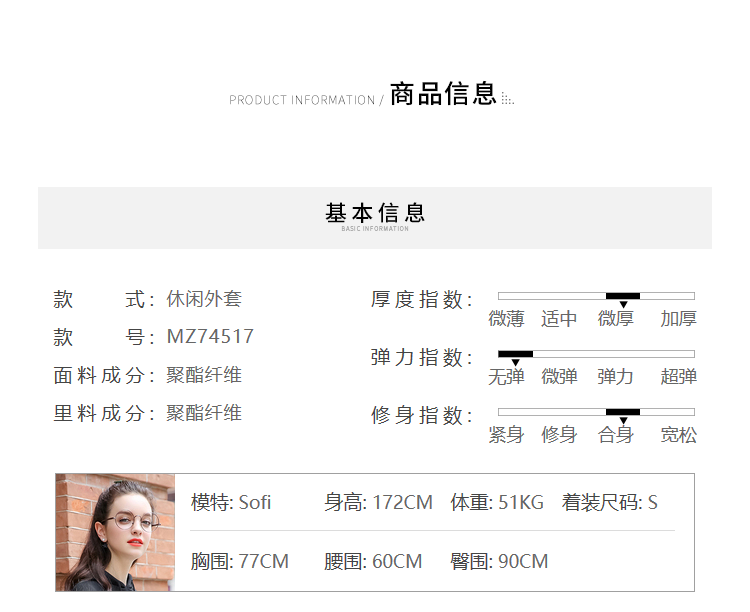Click the 着装尺码 S size text
Image resolution: width=750 pixels, height=612 pixels.
[609, 502]
